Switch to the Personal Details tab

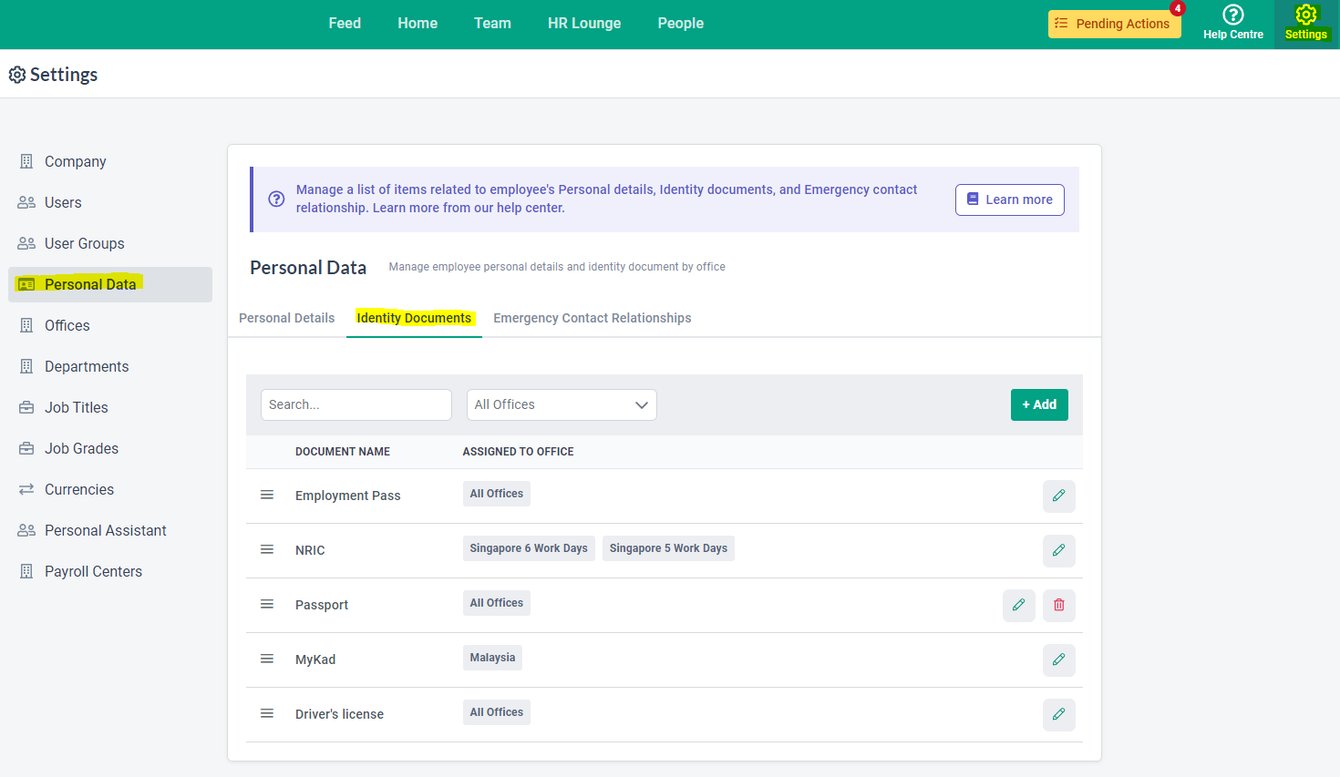(286, 317)
